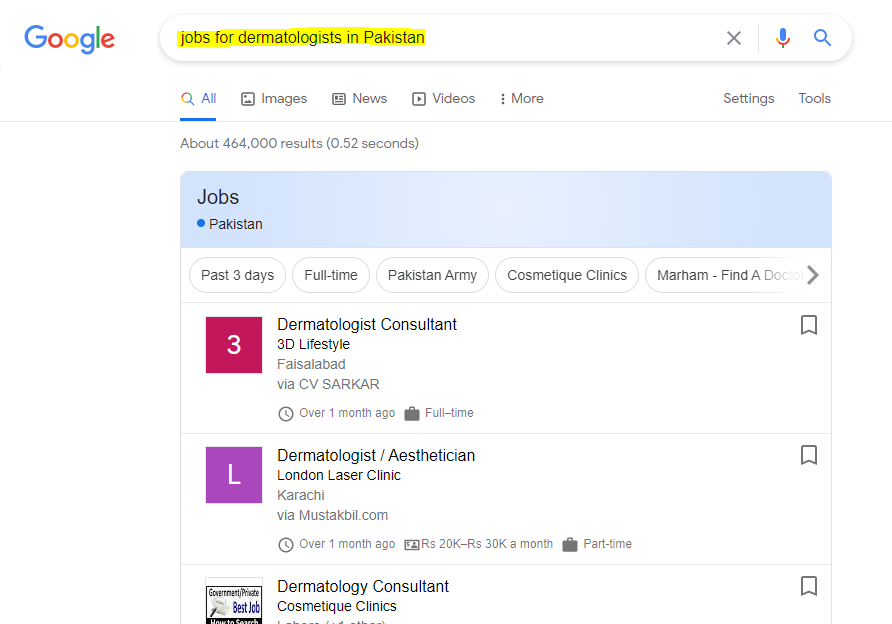
Task: Bookmark the Dermatologist / Aesthetician job
Action: 809,455
